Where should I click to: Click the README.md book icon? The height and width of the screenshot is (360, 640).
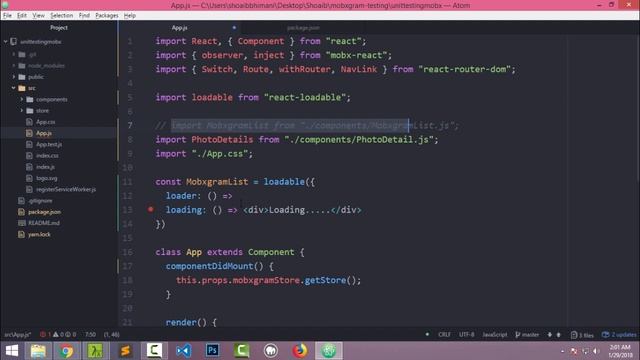coord(22,223)
